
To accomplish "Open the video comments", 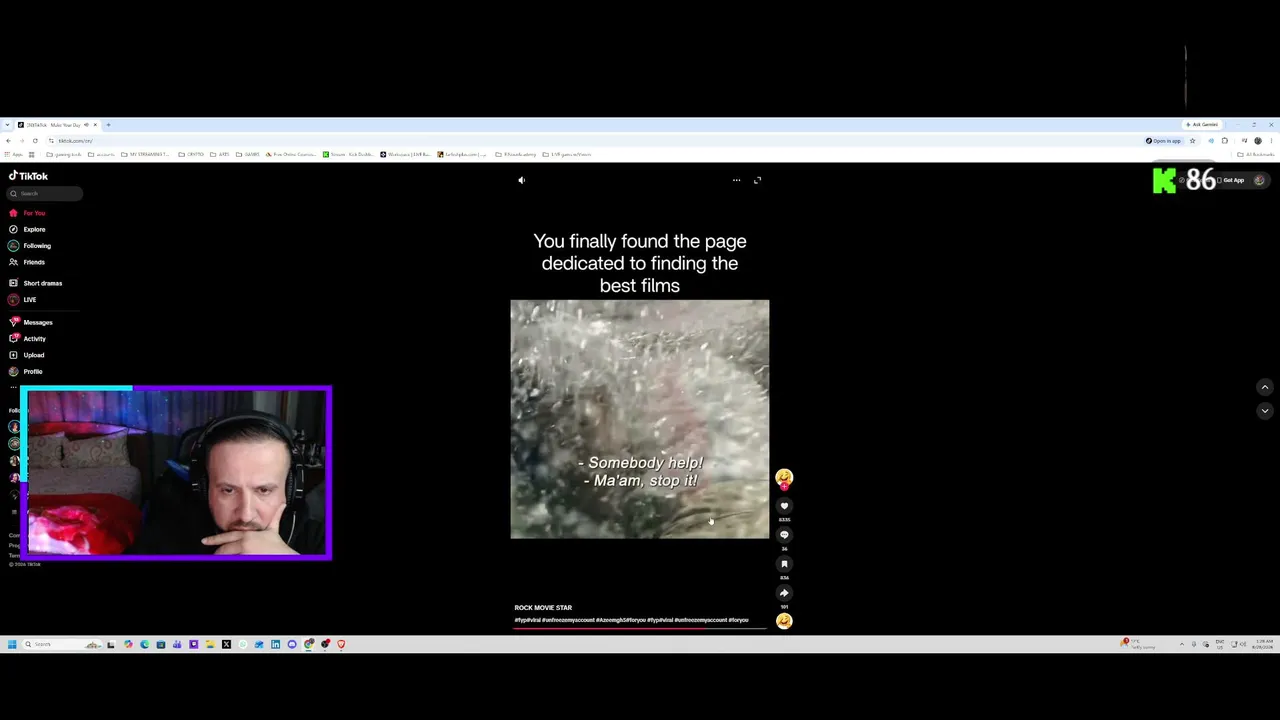I will pyautogui.click(x=784, y=535).
